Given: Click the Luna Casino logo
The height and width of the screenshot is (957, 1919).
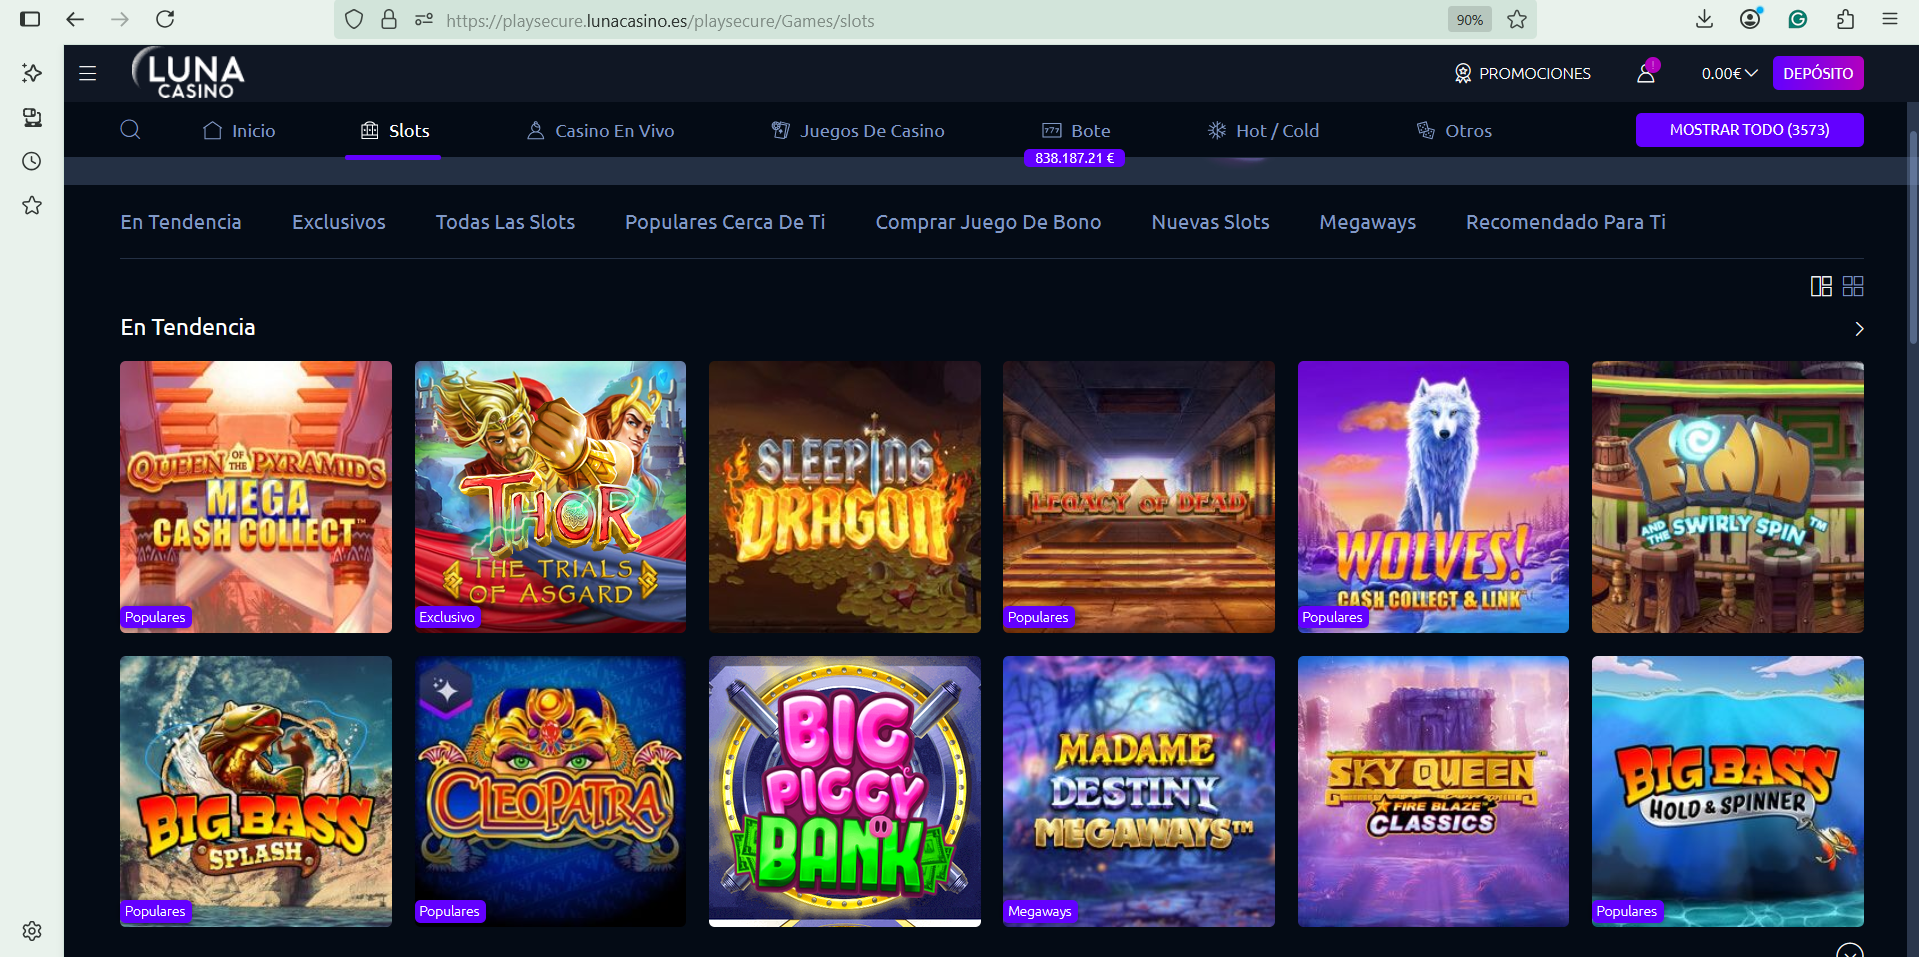Looking at the screenshot, I should pos(188,73).
